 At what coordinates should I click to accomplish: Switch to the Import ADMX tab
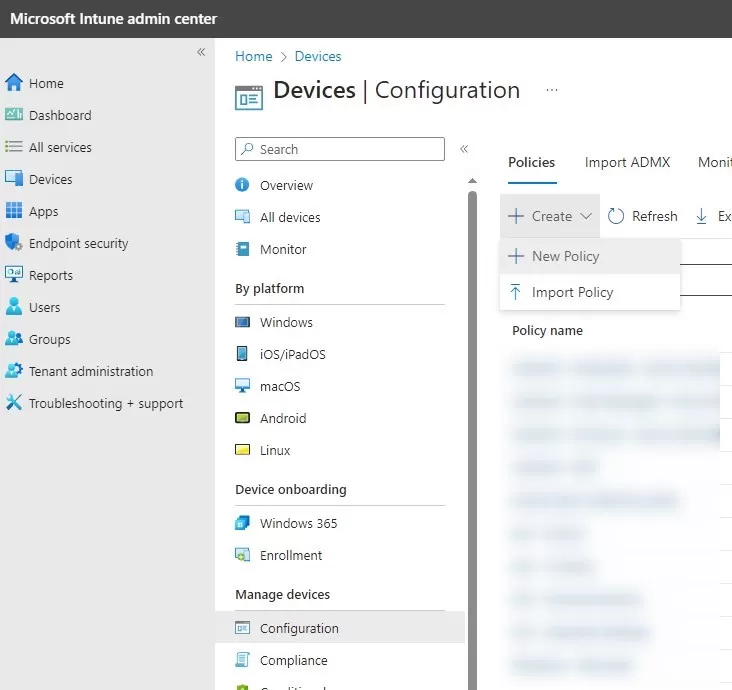point(627,162)
